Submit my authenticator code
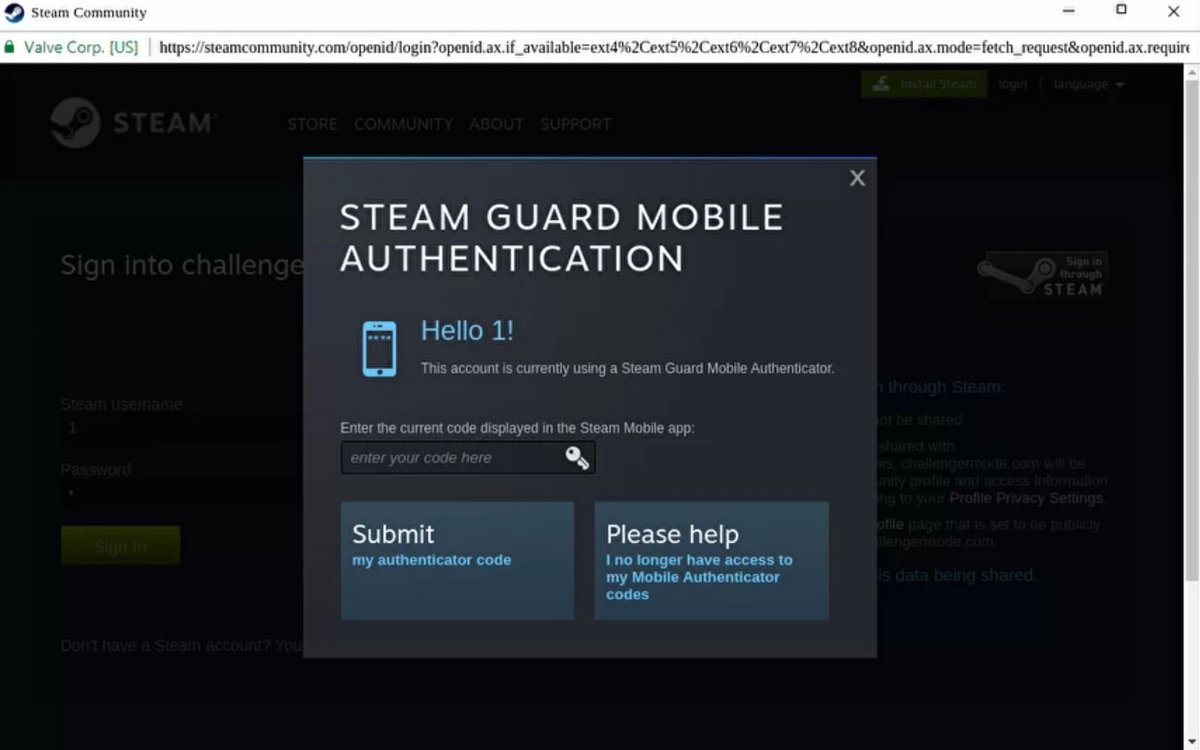 457,561
